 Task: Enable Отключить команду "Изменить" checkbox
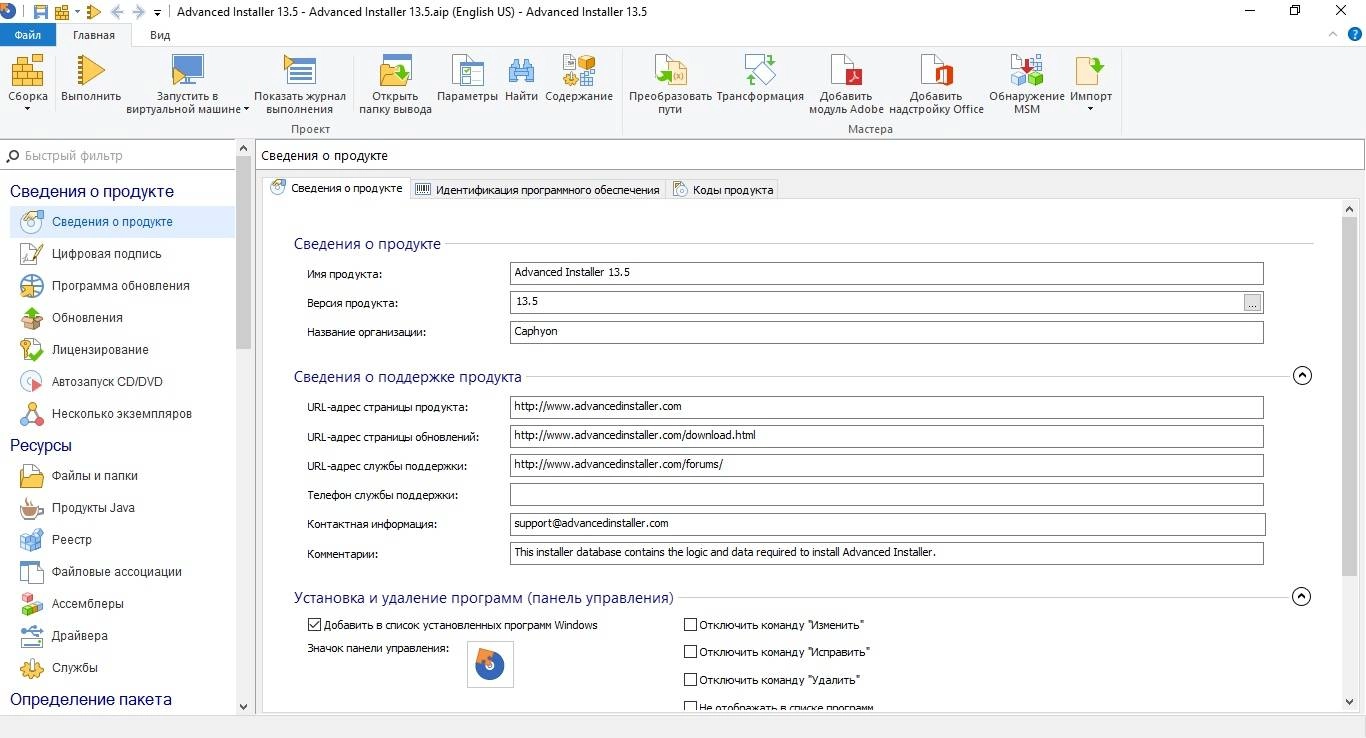click(x=690, y=625)
